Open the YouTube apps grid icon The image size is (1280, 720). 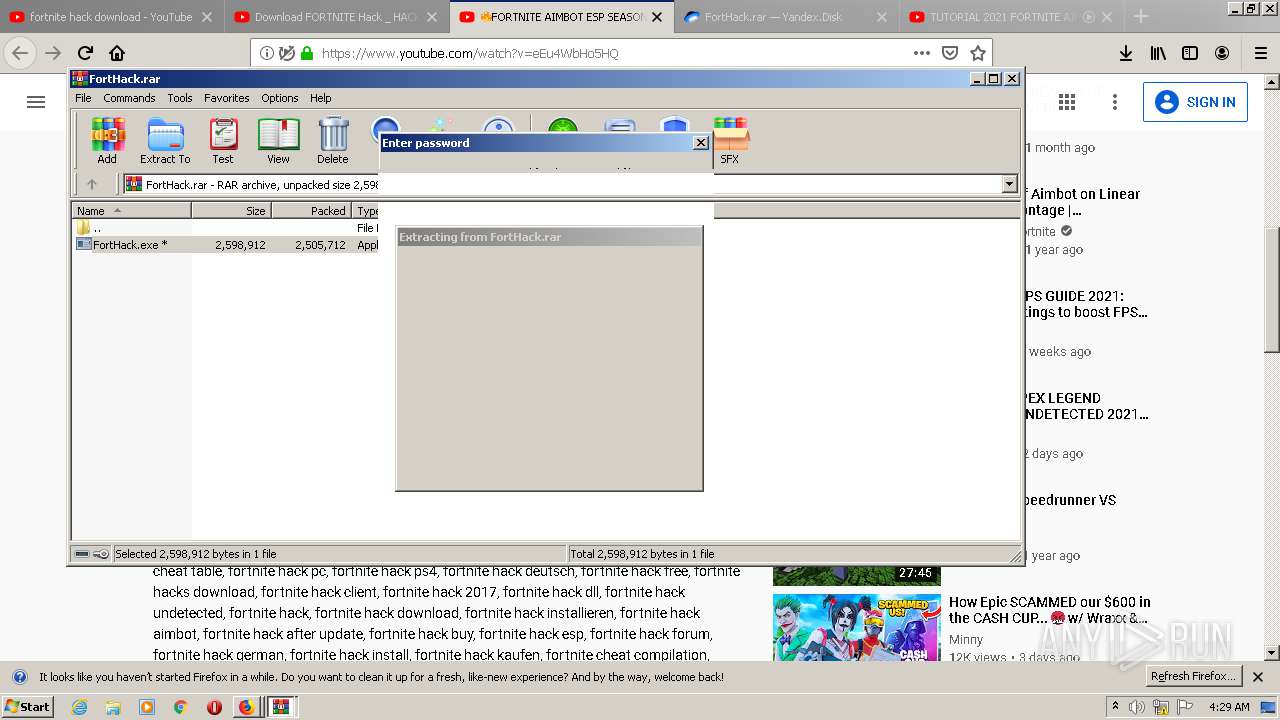1067,102
